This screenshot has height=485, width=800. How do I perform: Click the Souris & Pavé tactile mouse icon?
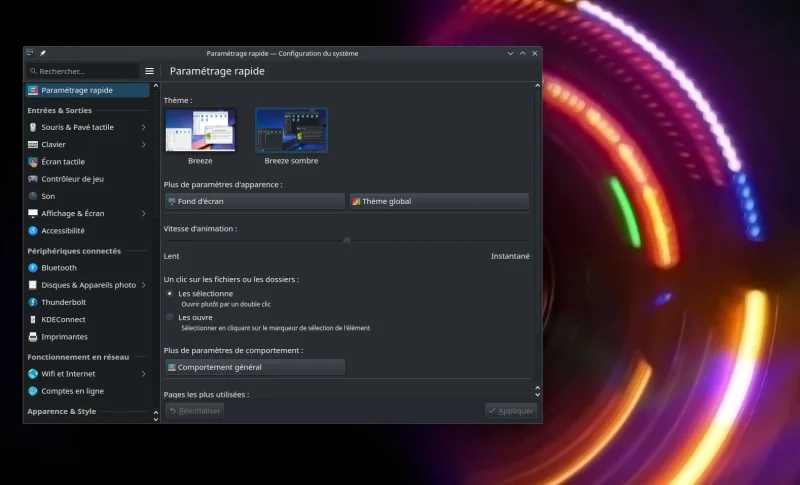pos(33,127)
